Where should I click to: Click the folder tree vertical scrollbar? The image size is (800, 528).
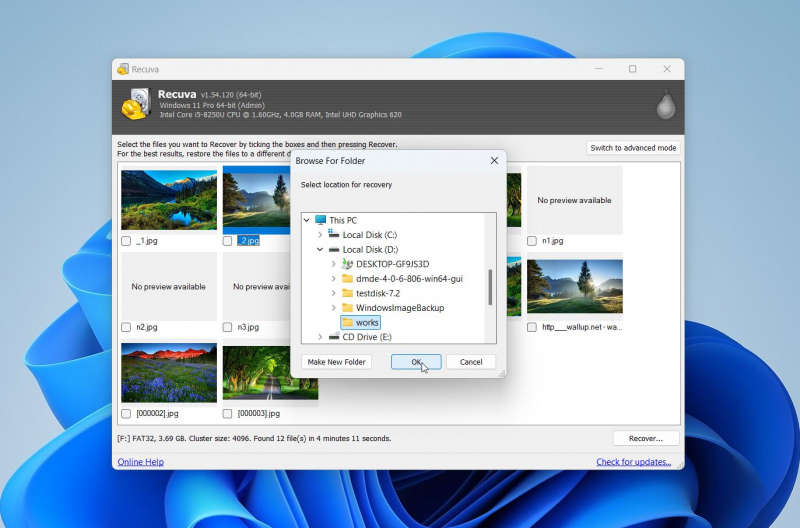pos(490,287)
